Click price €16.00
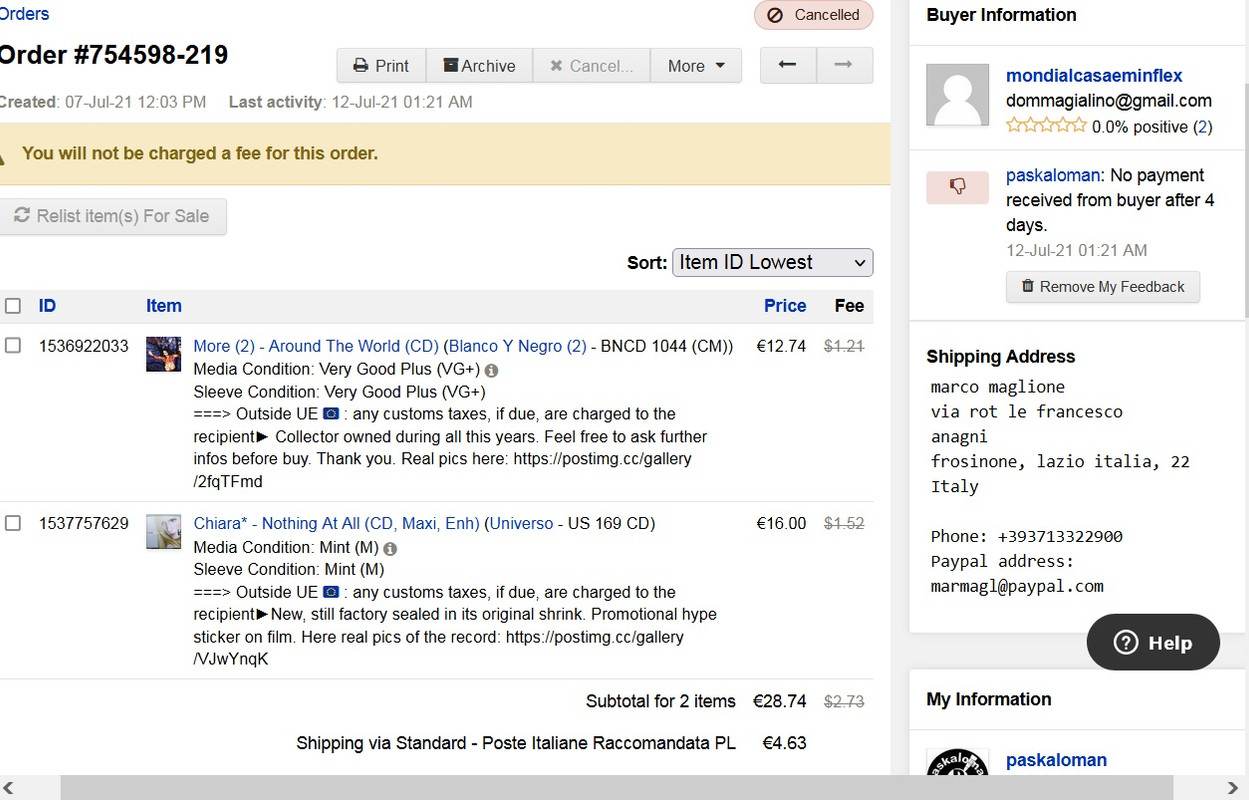Viewport: 1249px width, 800px height. click(x=781, y=523)
